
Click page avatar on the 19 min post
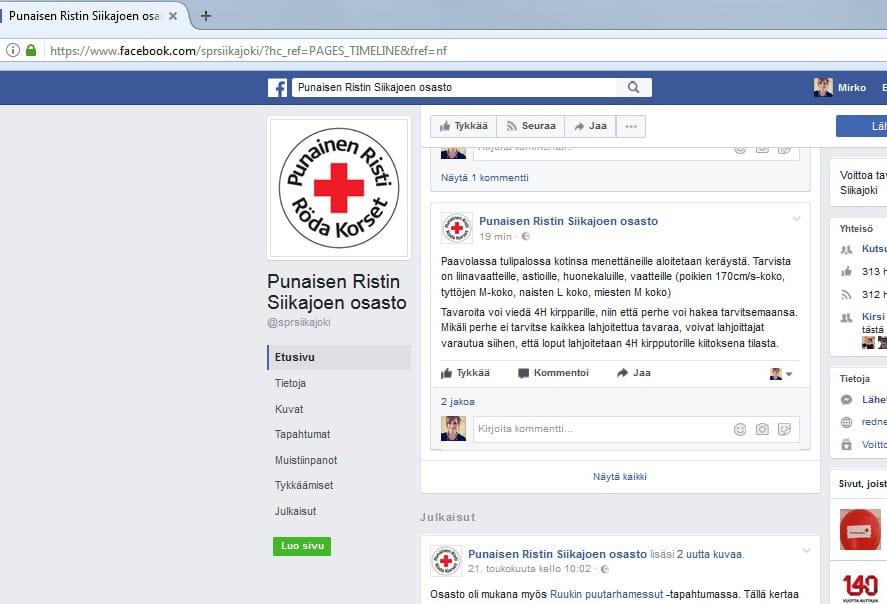(x=457, y=228)
